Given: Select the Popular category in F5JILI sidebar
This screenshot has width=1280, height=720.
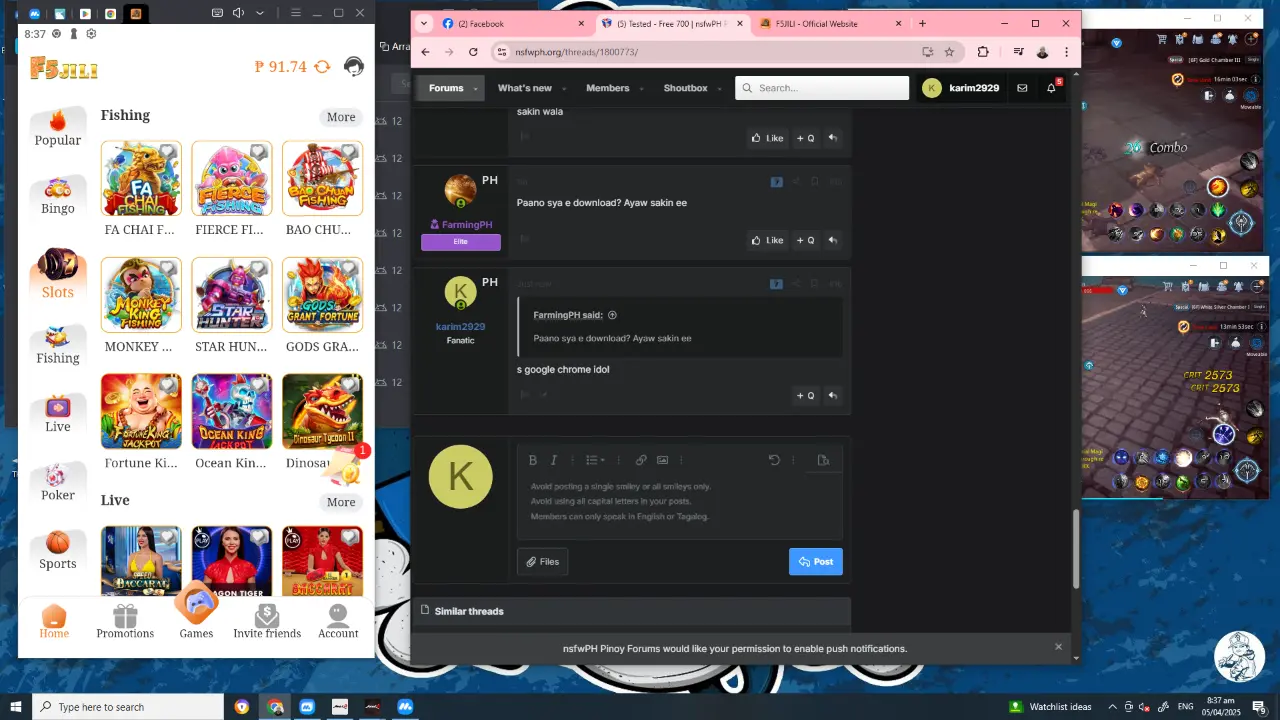Looking at the screenshot, I should 58,129.
